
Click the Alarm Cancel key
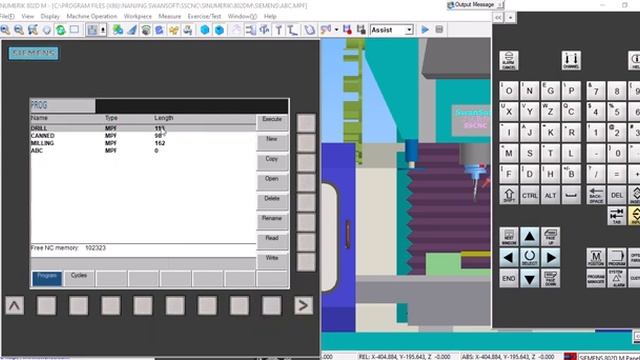coord(509,60)
